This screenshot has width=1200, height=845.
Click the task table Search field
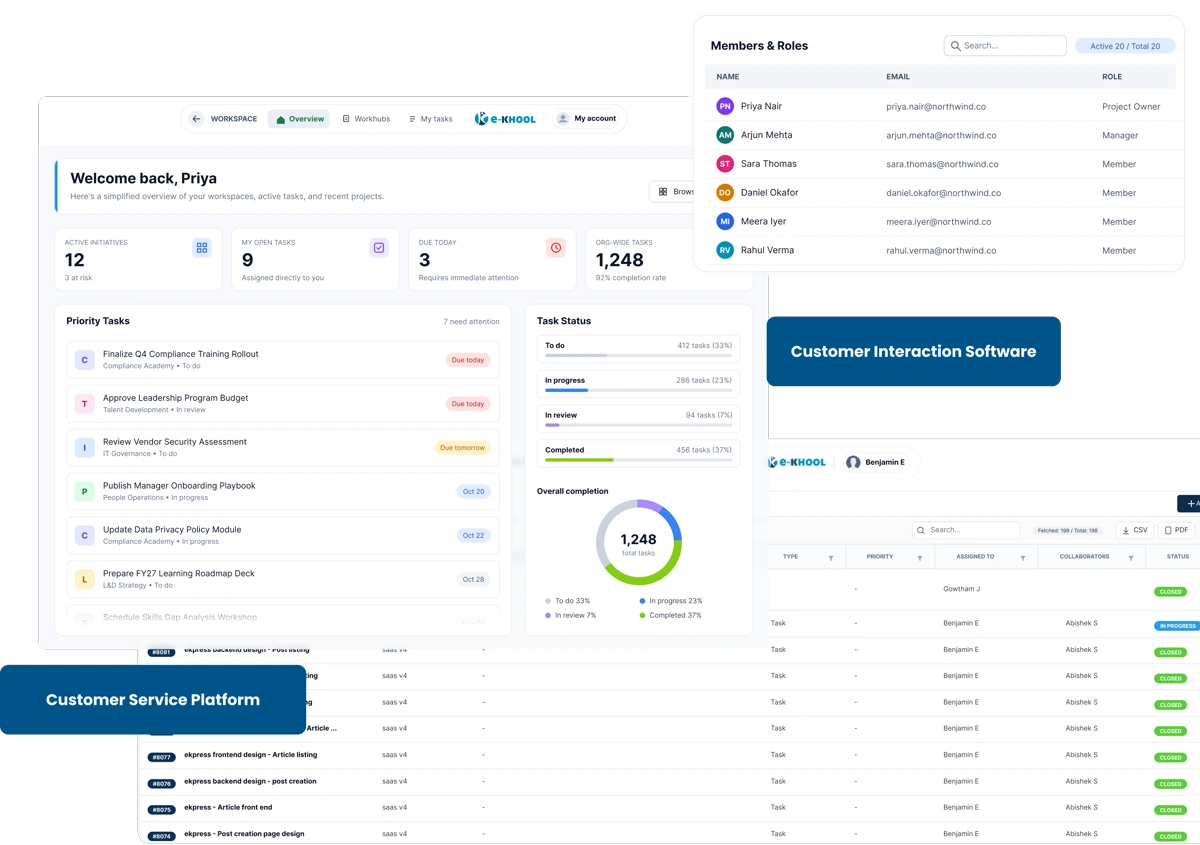tap(966, 530)
